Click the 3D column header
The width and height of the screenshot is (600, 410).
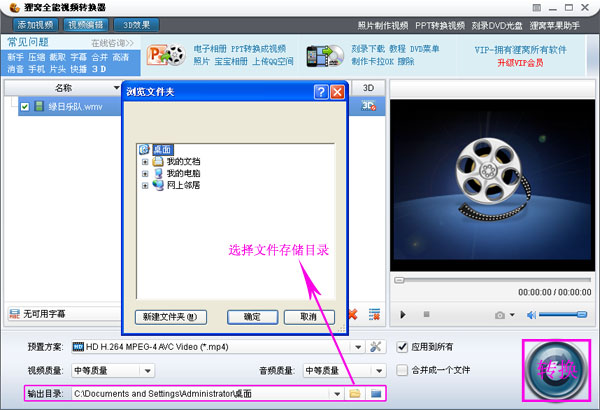368,88
